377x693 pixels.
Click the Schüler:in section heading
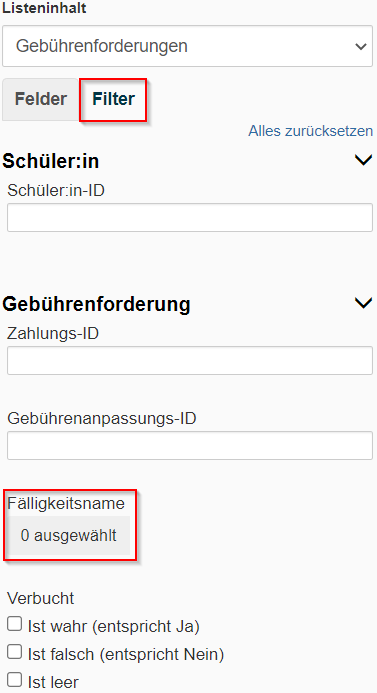pos(51,161)
